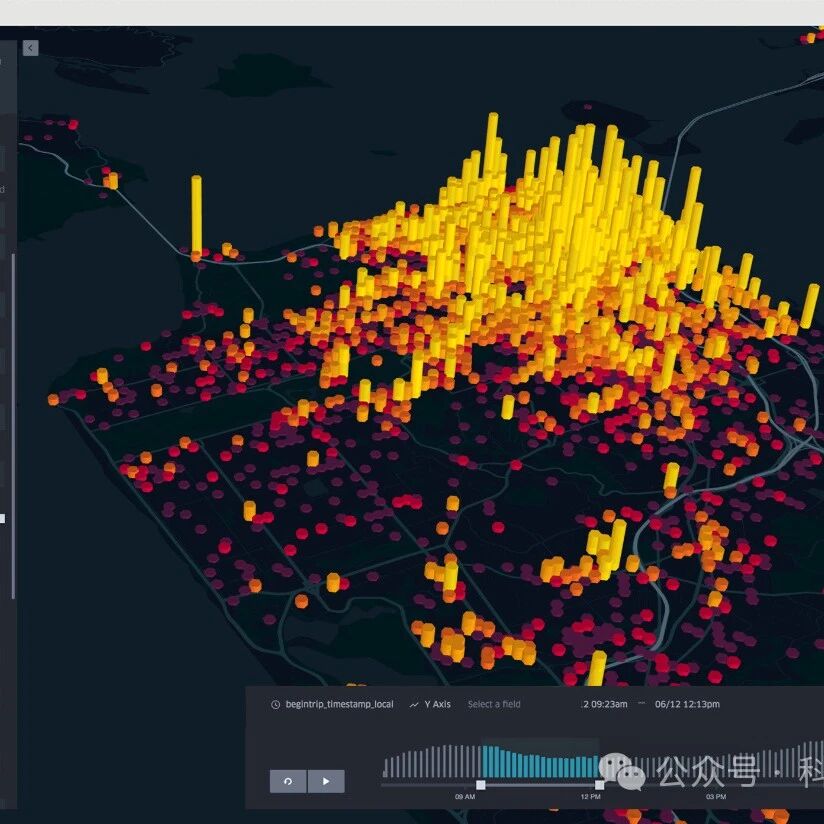Click the begintrip_timestamp_local filter name

(x=339, y=704)
